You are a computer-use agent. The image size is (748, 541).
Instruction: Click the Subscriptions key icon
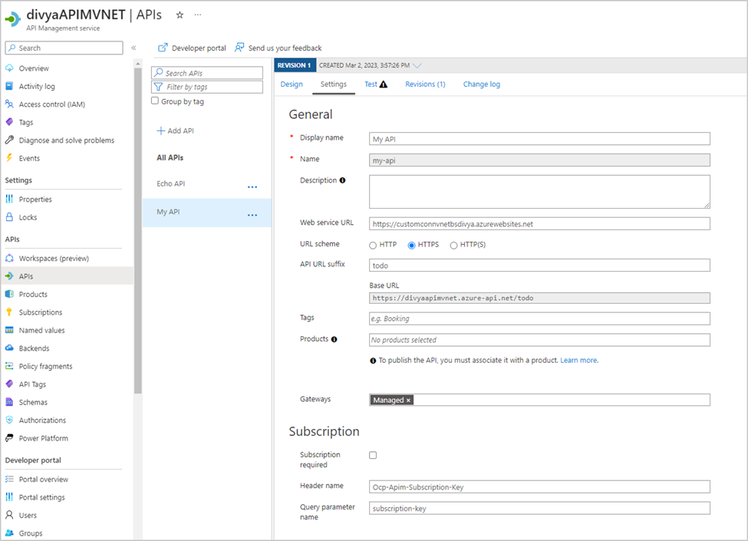(x=10, y=312)
